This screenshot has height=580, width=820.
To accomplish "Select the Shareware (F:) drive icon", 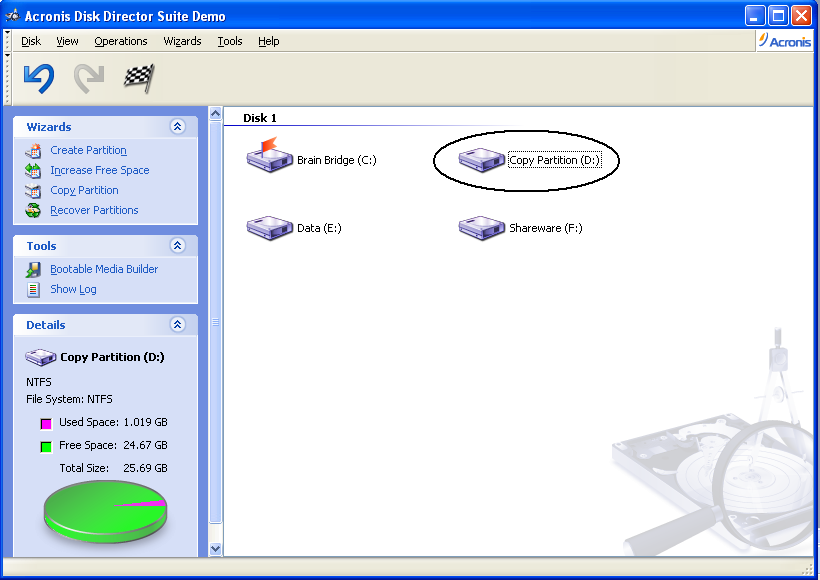I will pos(481,228).
